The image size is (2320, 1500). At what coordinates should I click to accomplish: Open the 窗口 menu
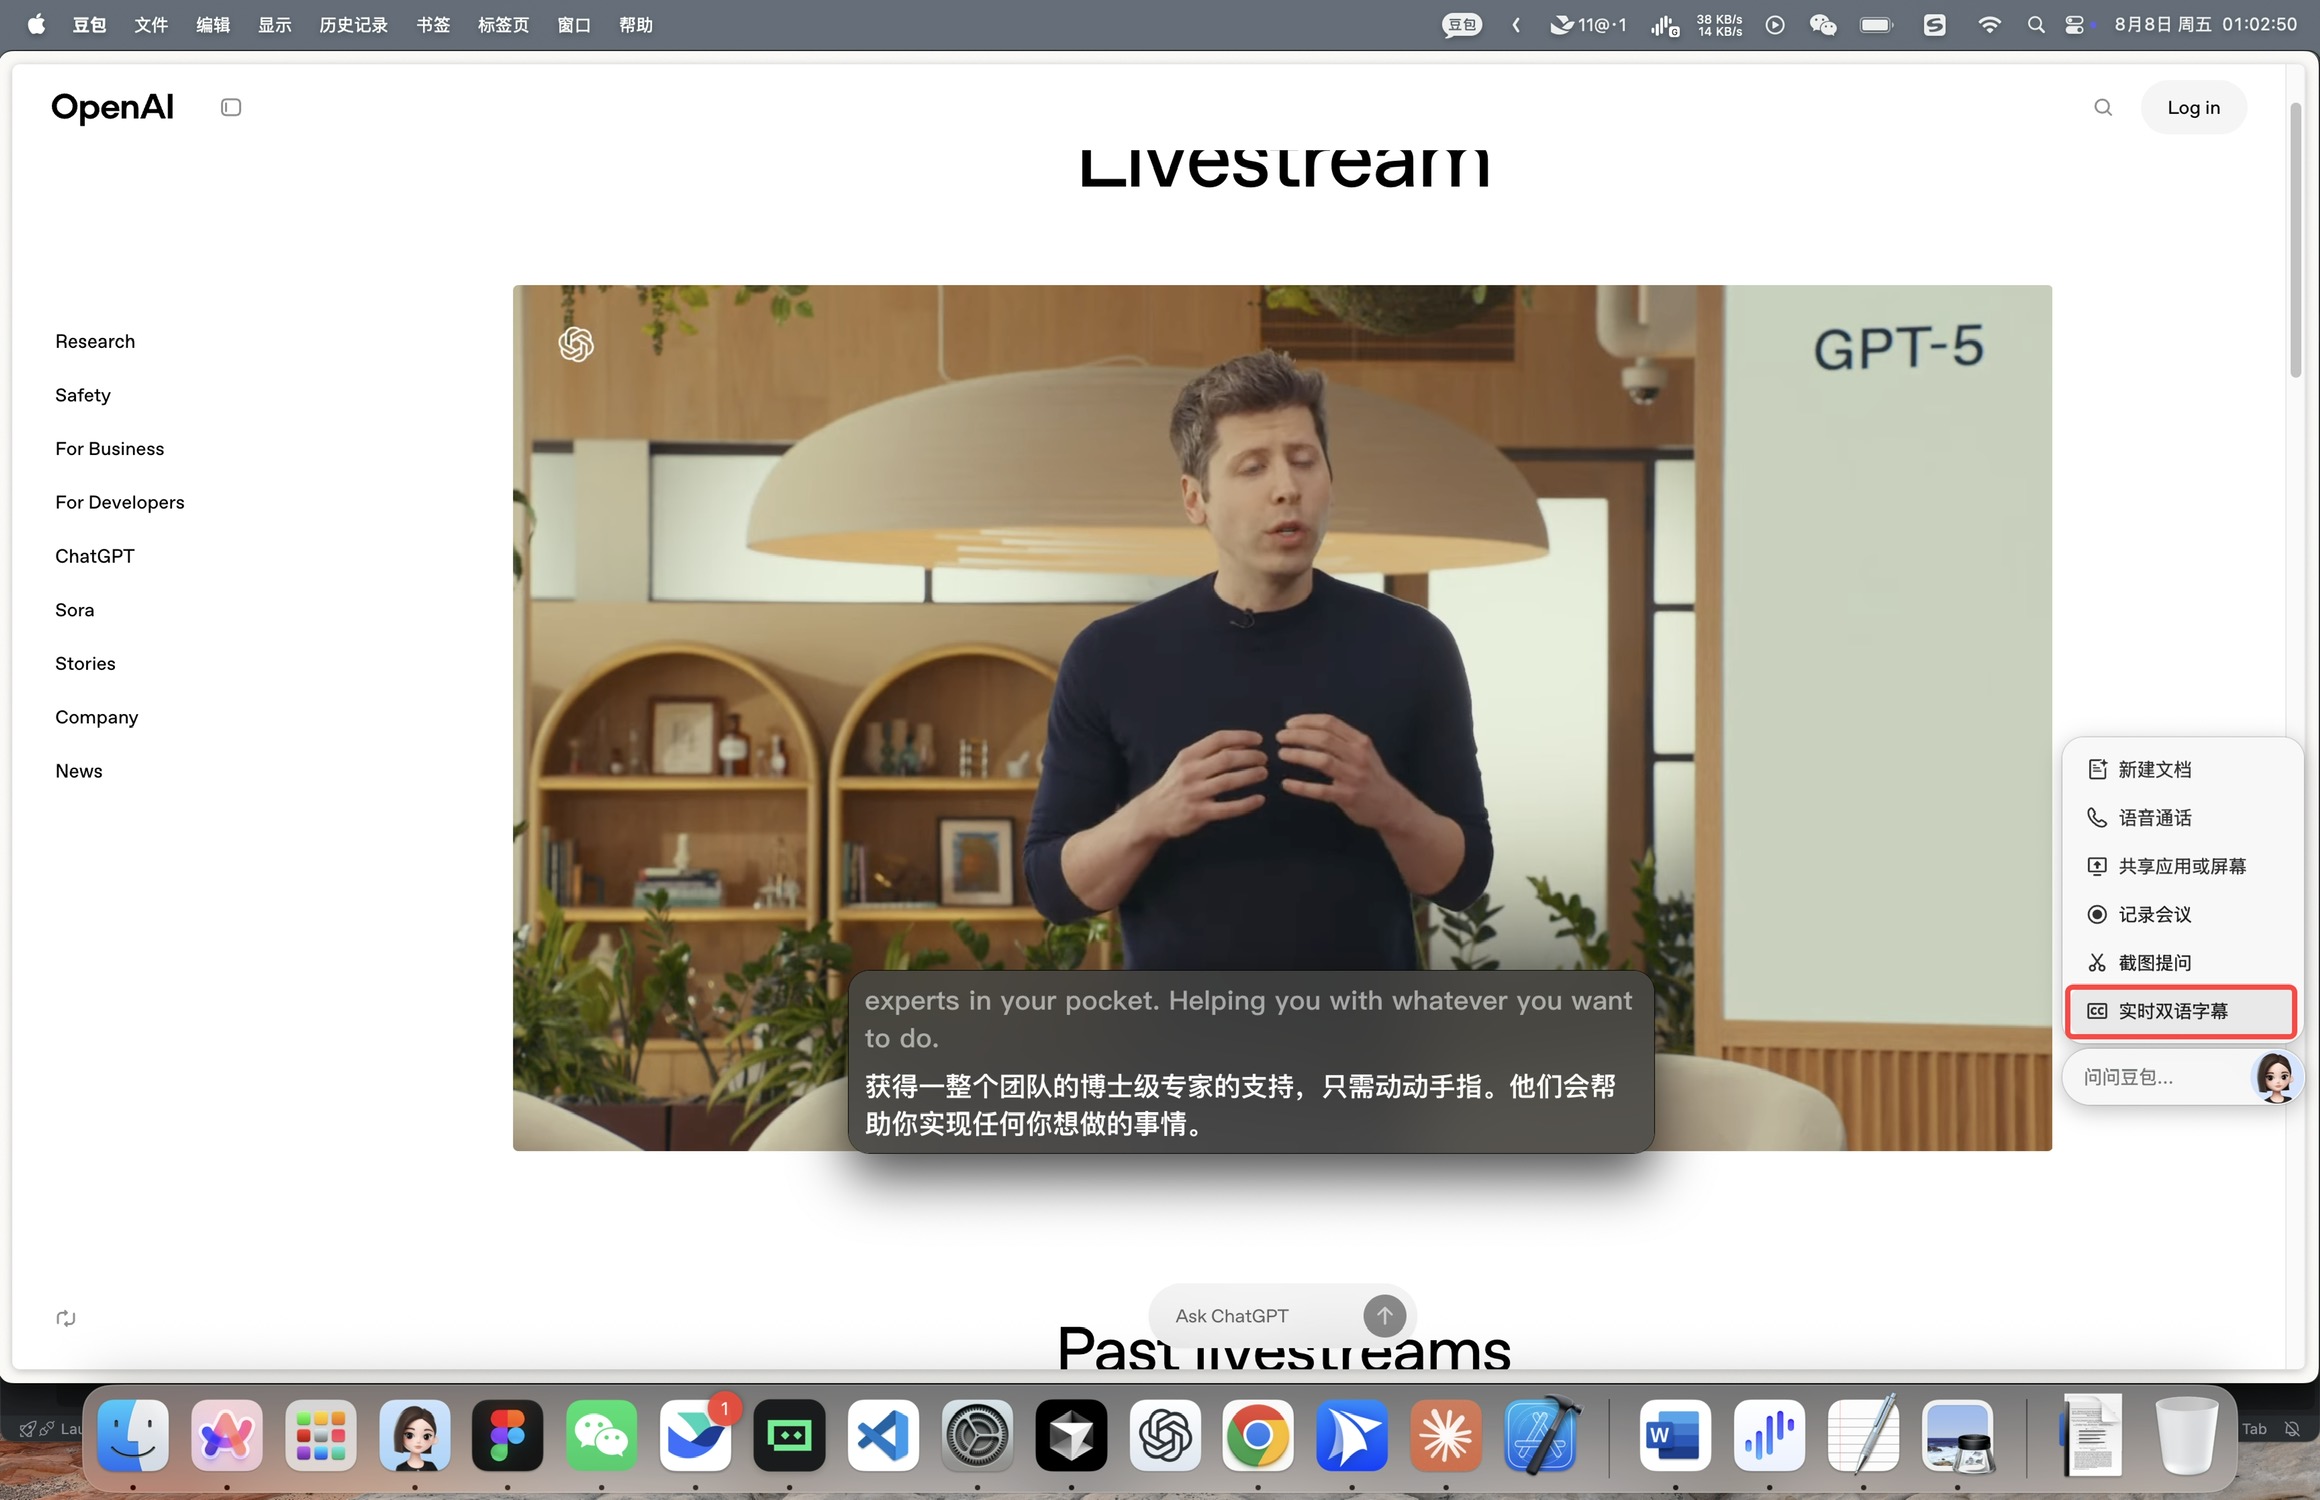[574, 24]
